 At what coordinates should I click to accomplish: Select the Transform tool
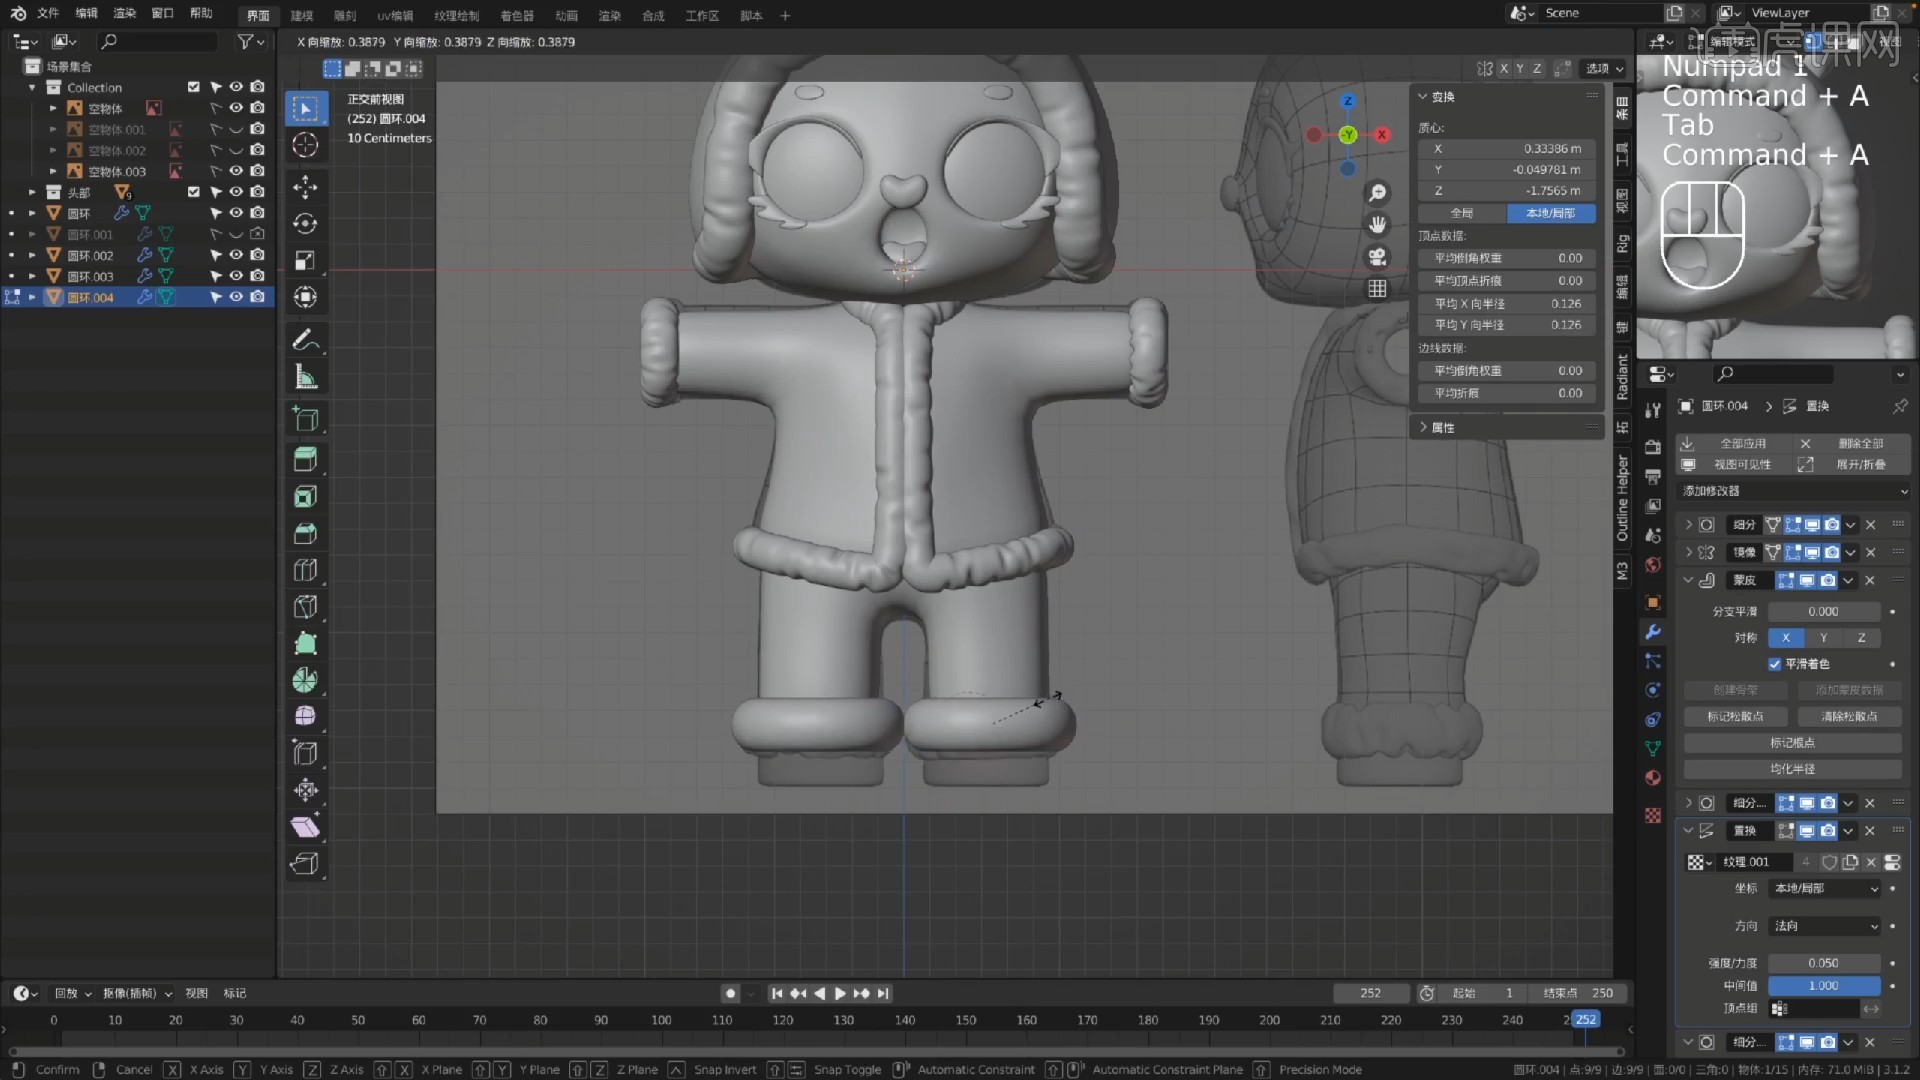[x=306, y=297]
